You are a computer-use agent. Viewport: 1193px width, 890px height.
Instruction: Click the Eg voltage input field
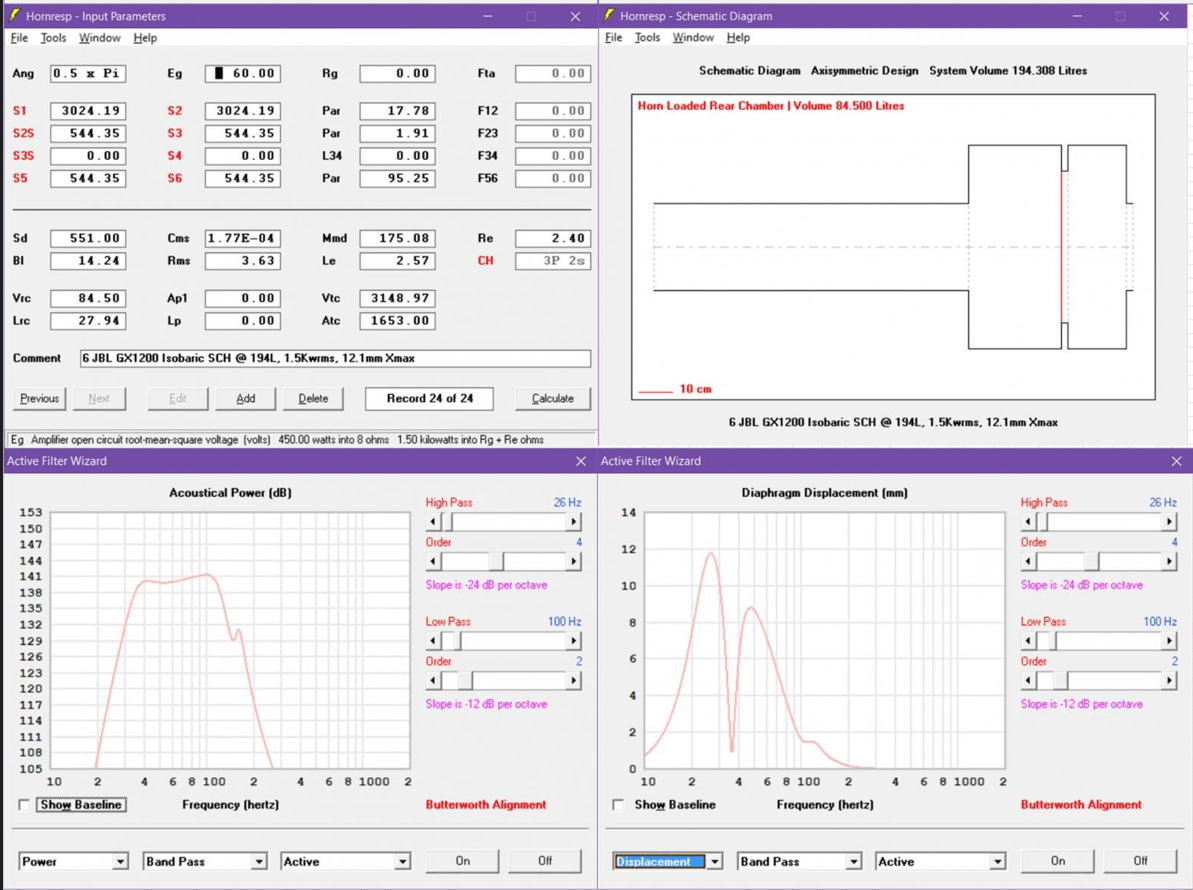pyautogui.click(x=243, y=73)
